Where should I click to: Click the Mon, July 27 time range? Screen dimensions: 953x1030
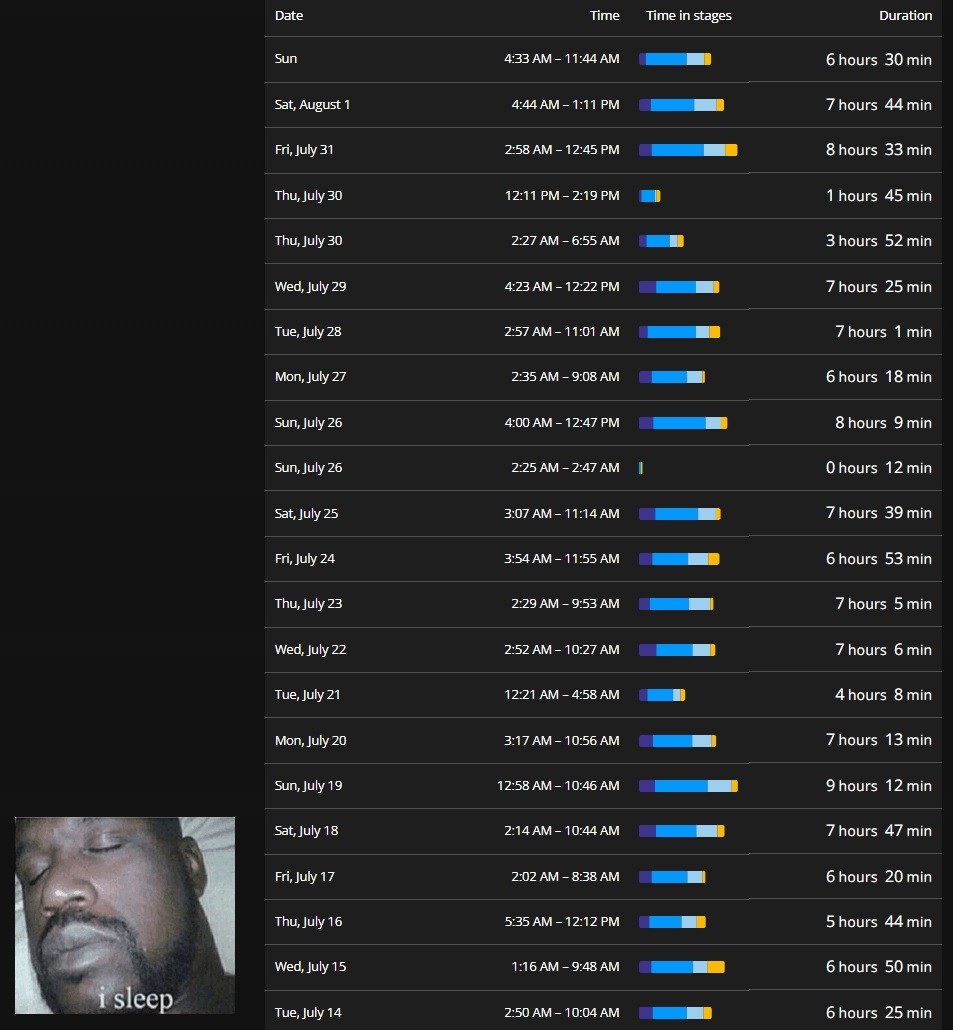coord(565,376)
